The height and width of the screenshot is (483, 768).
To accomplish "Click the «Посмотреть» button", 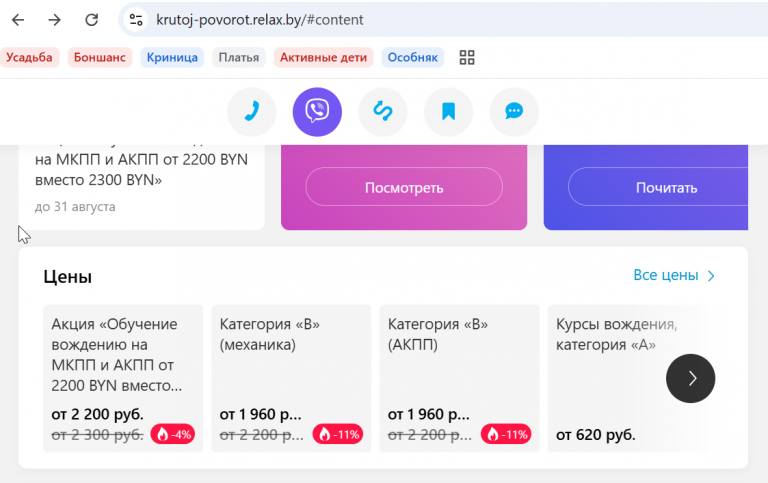I will click(404, 187).
